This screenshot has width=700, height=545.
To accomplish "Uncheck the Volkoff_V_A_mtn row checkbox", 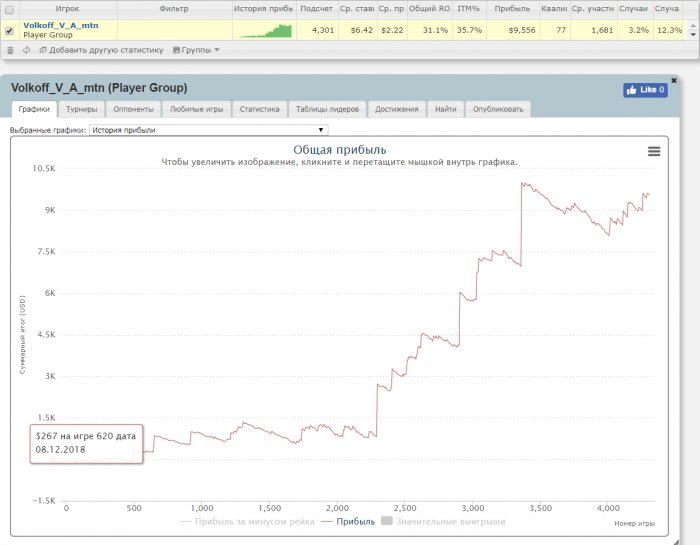I will point(9,31).
